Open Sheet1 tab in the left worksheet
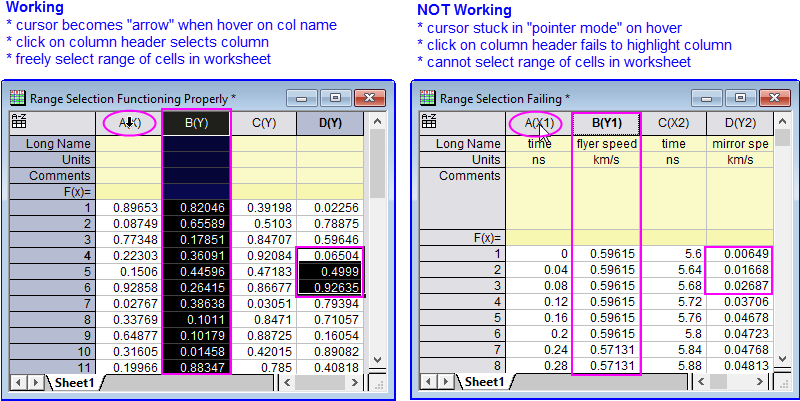Viewport: 800px width, 401px height. (x=74, y=382)
